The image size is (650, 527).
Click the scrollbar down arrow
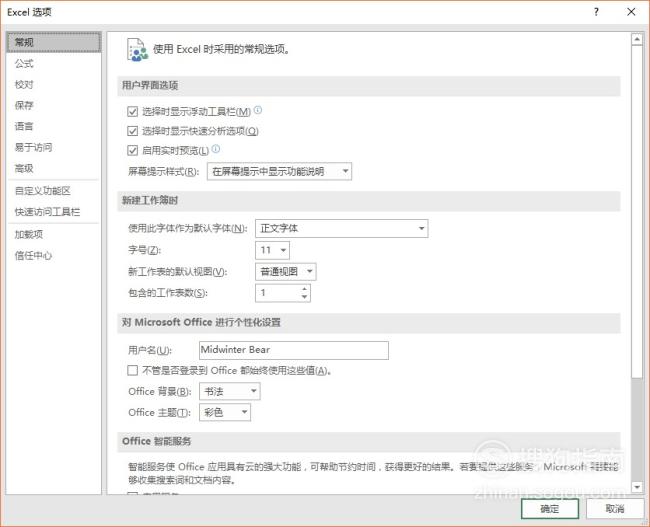[637, 486]
